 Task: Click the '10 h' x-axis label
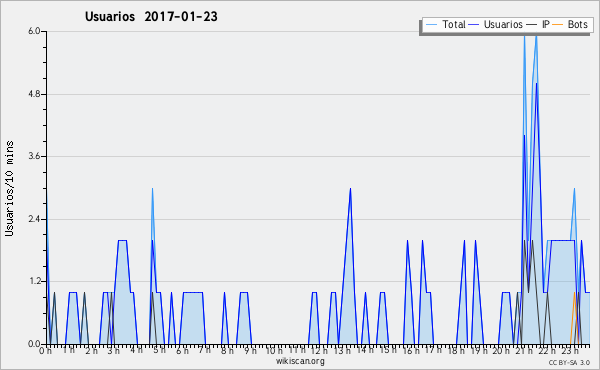pos(274,350)
